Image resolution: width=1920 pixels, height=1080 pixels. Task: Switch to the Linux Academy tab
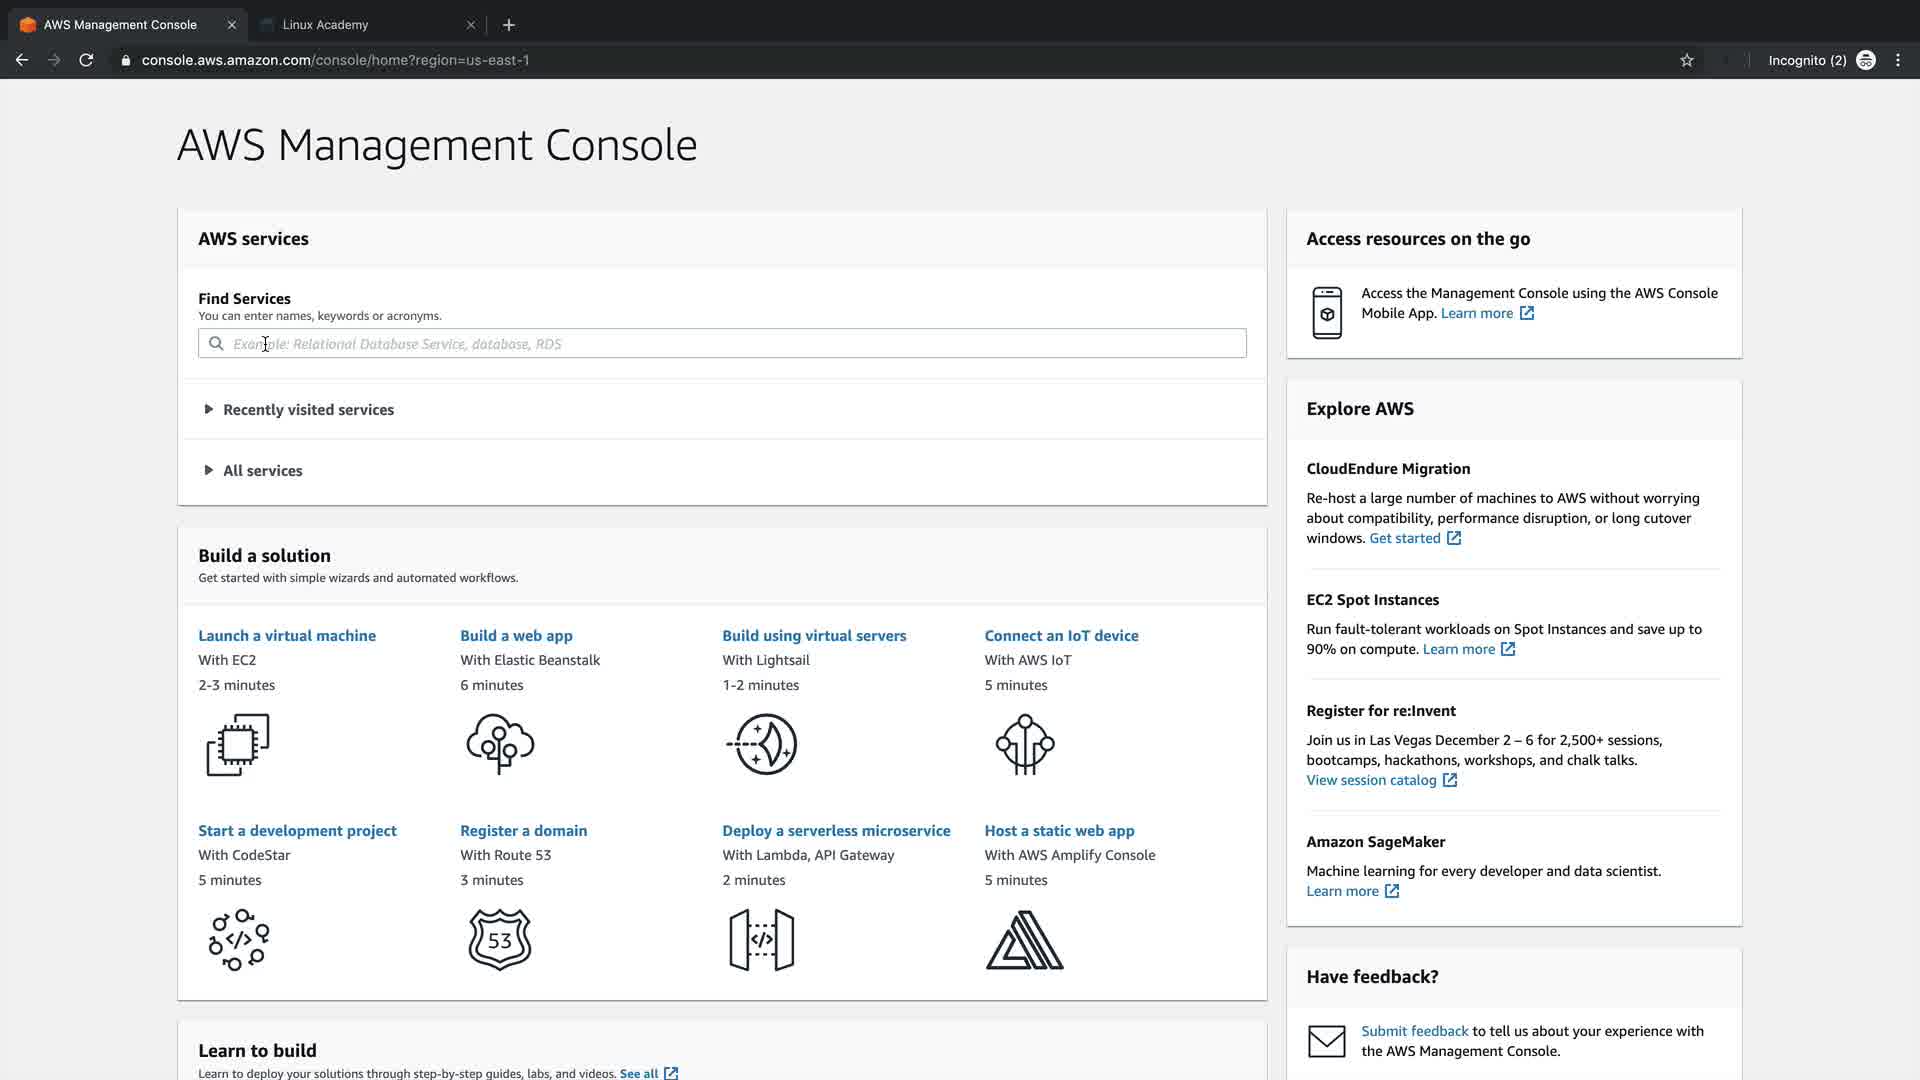point(325,25)
